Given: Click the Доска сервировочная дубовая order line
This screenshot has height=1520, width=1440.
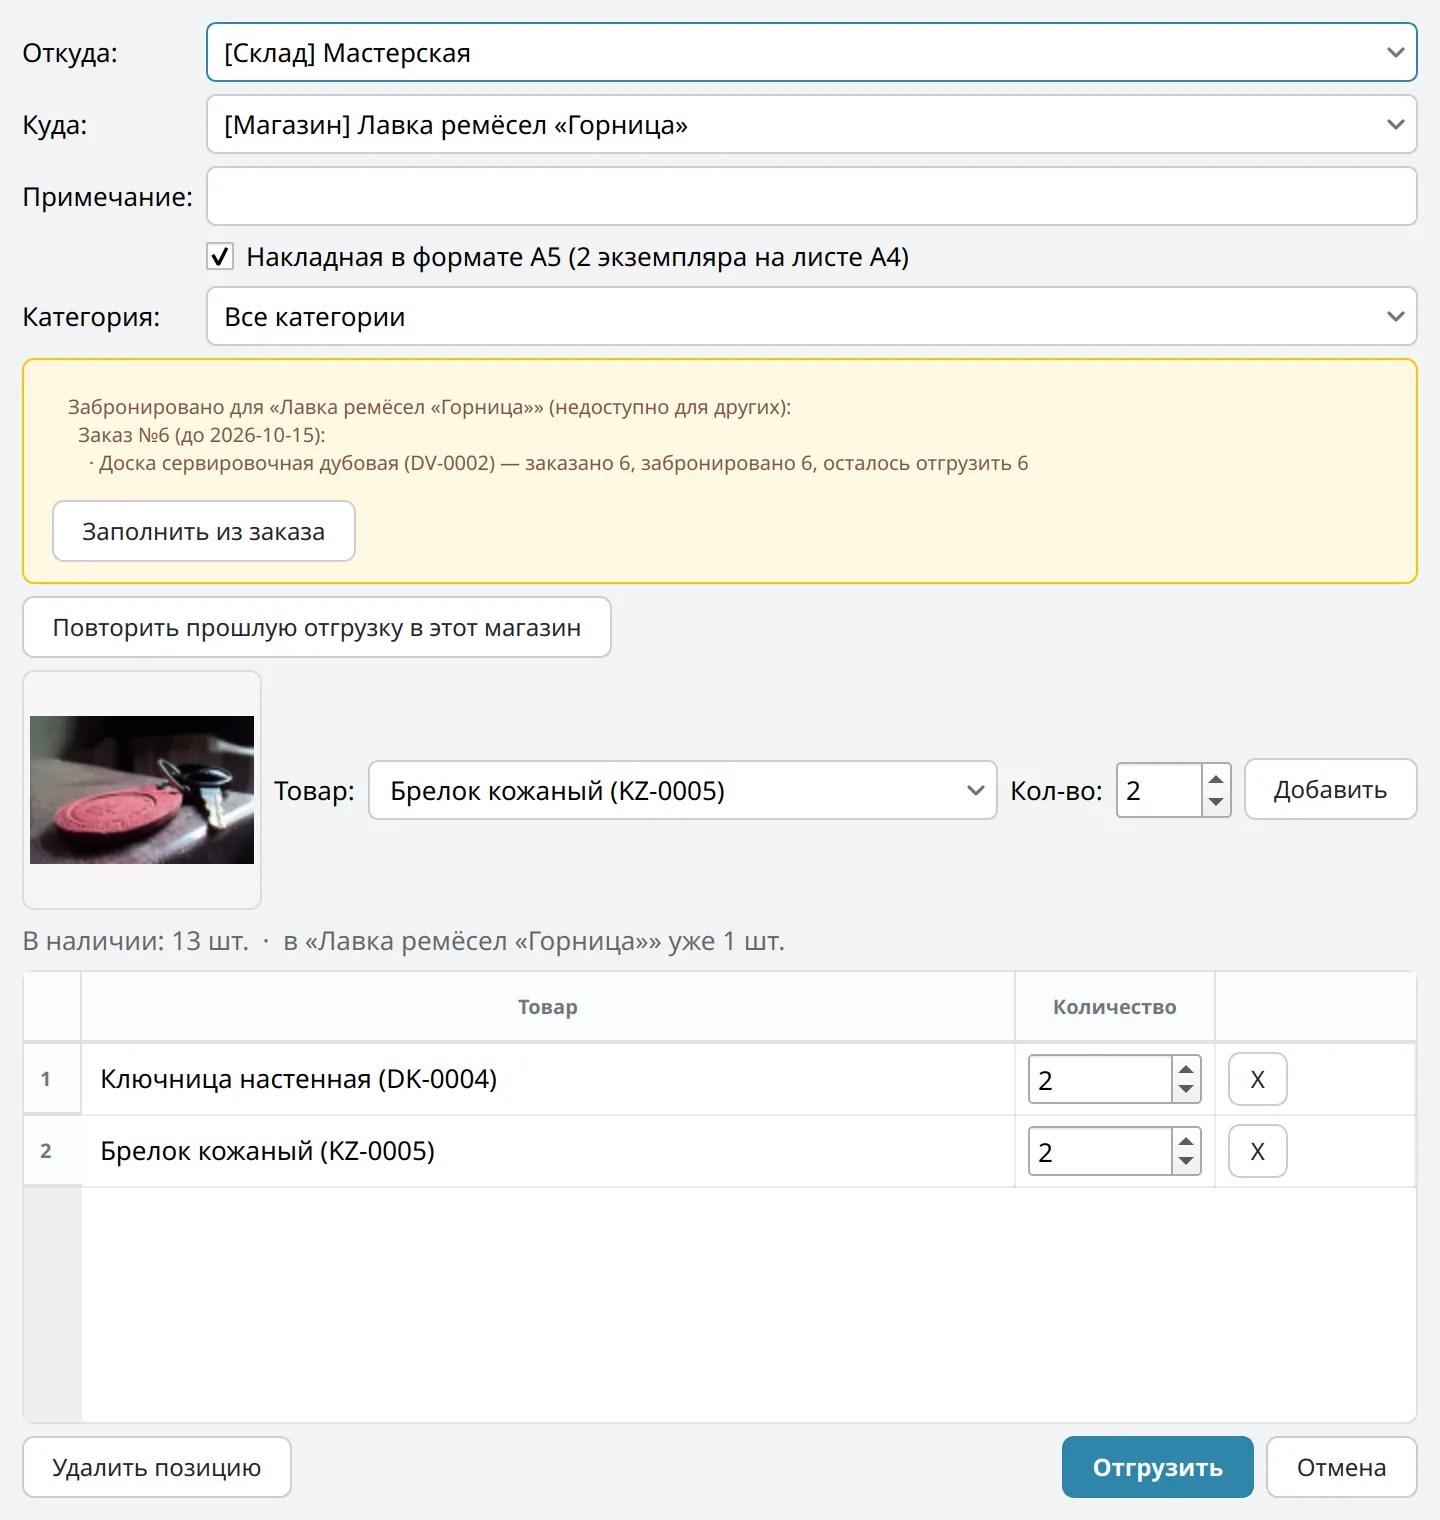Looking at the screenshot, I should pos(558,463).
